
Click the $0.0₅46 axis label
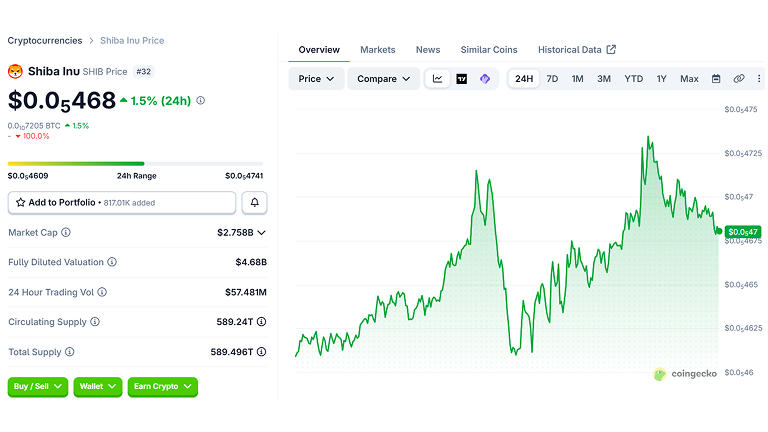pos(739,373)
